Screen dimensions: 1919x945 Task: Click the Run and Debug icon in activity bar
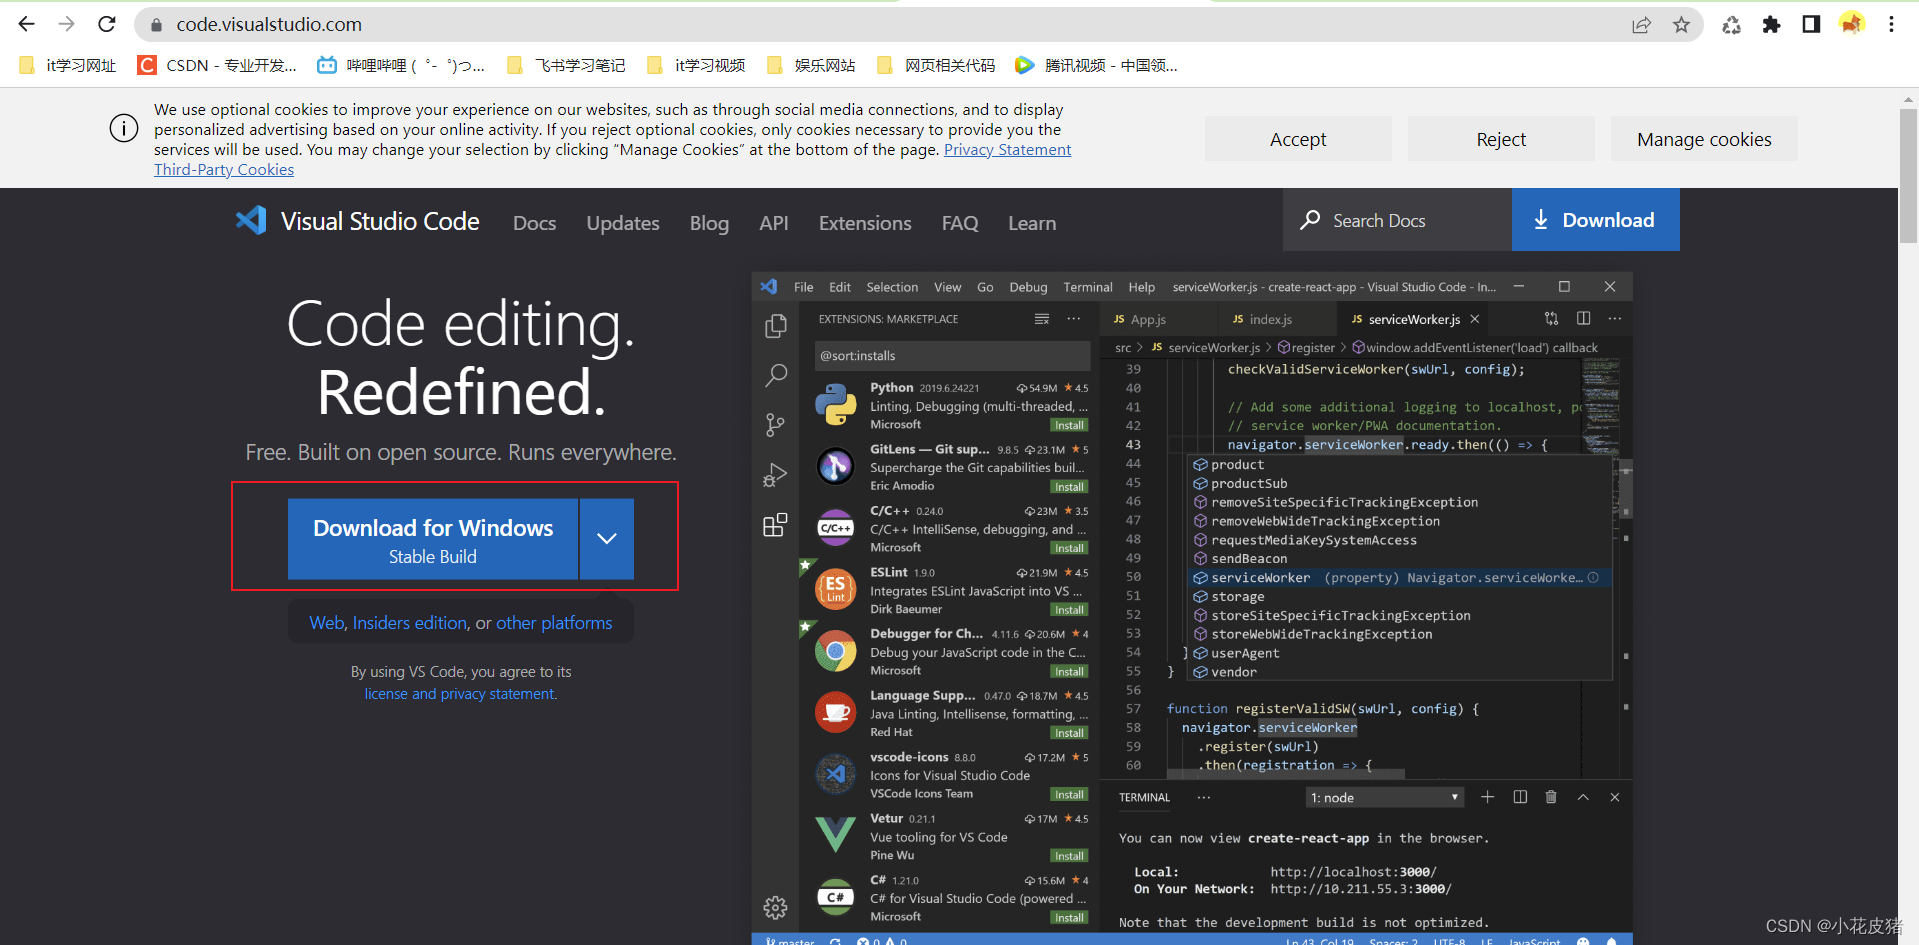(775, 475)
